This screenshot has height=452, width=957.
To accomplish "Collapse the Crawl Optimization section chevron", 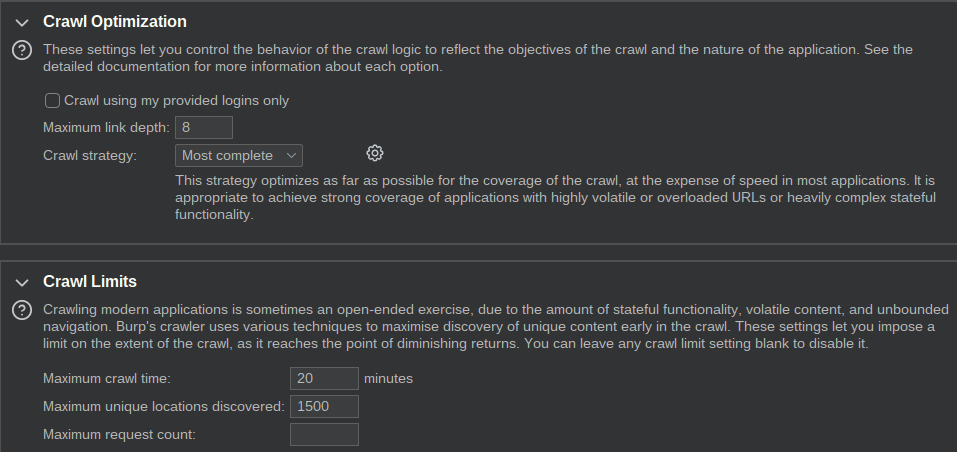I will (x=22, y=23).
